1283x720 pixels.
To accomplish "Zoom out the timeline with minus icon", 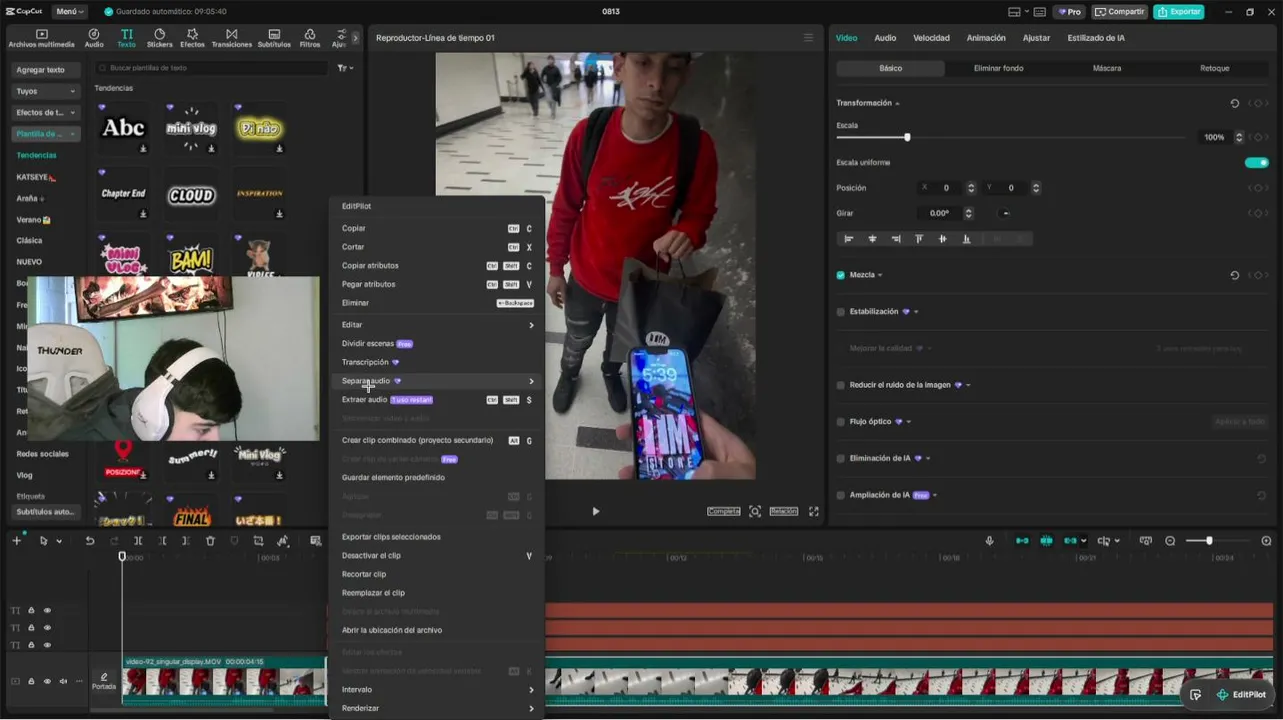I will (x=1170, y=541).
